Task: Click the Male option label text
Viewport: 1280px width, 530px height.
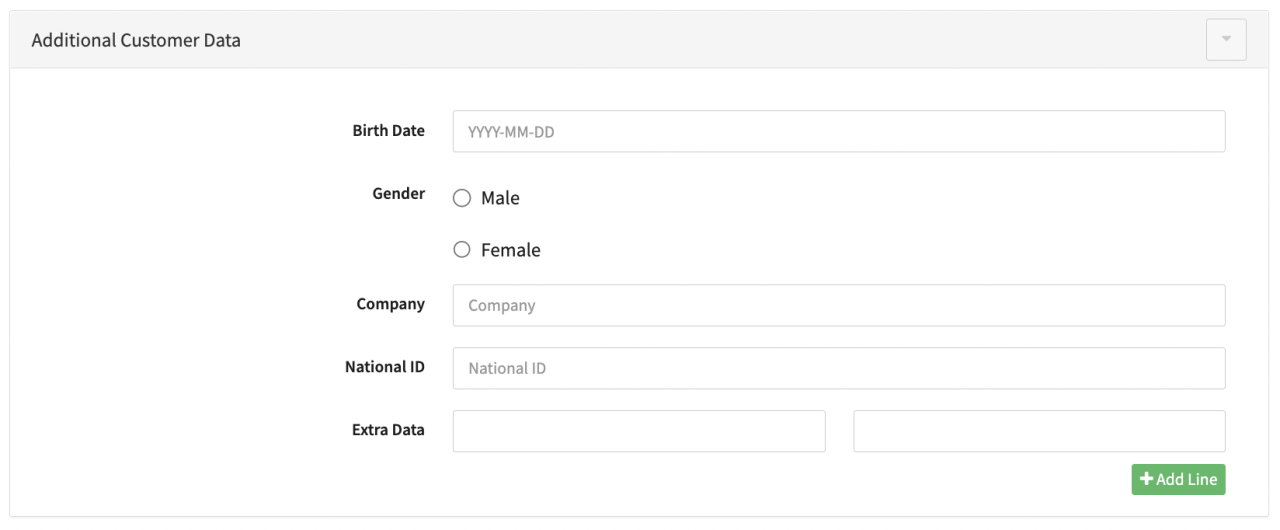Action: [500, 198]
